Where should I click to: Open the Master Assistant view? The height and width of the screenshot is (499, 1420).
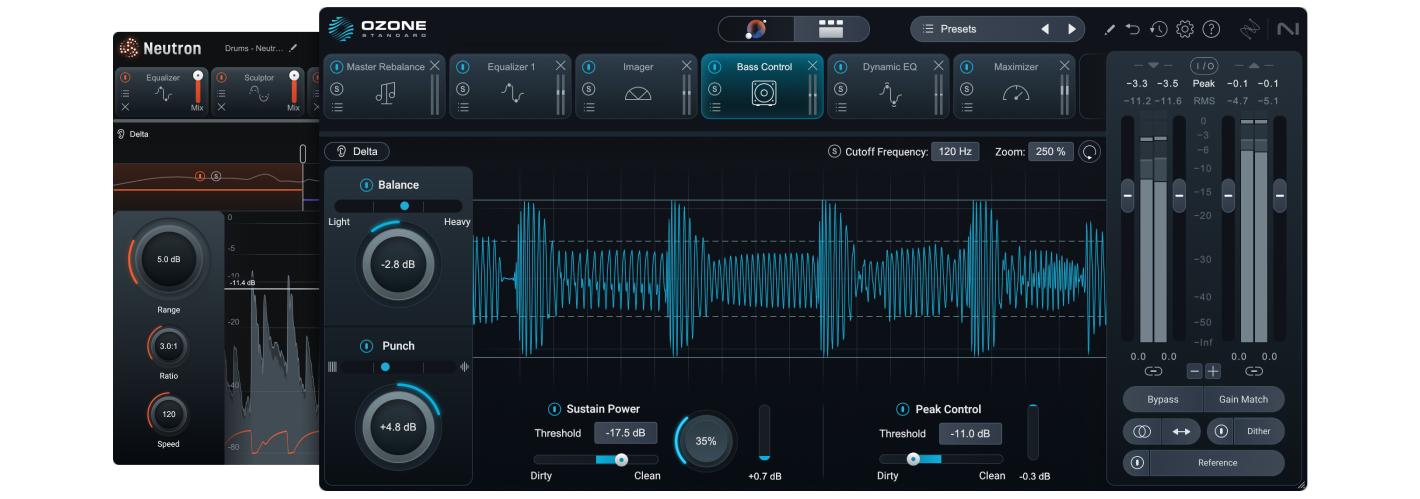tap(756, 29)
